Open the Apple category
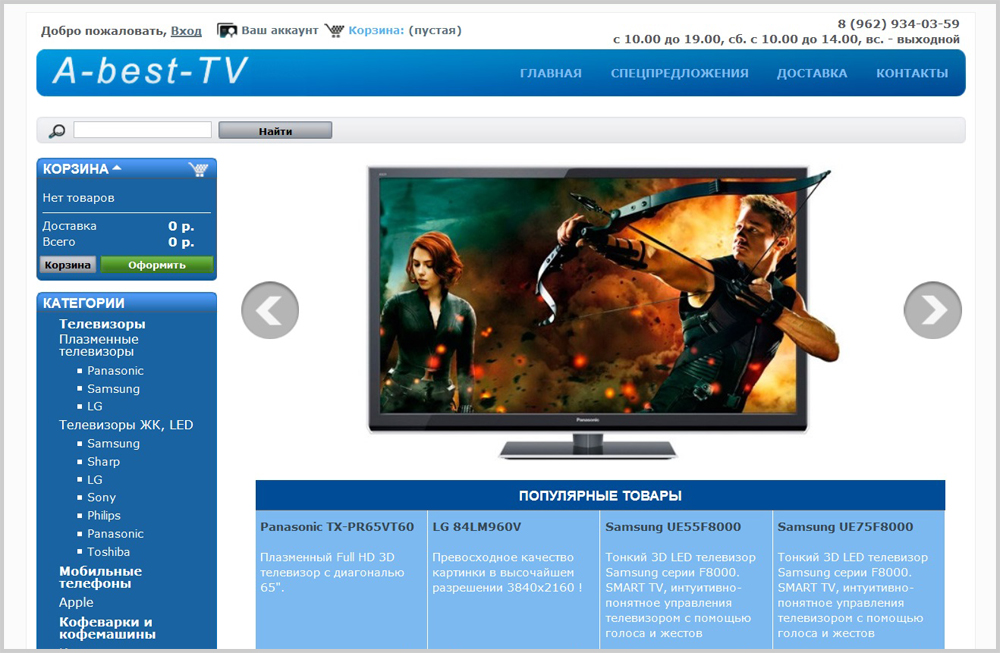This screenshot has width=1000, height=653. tap(76, 603)
